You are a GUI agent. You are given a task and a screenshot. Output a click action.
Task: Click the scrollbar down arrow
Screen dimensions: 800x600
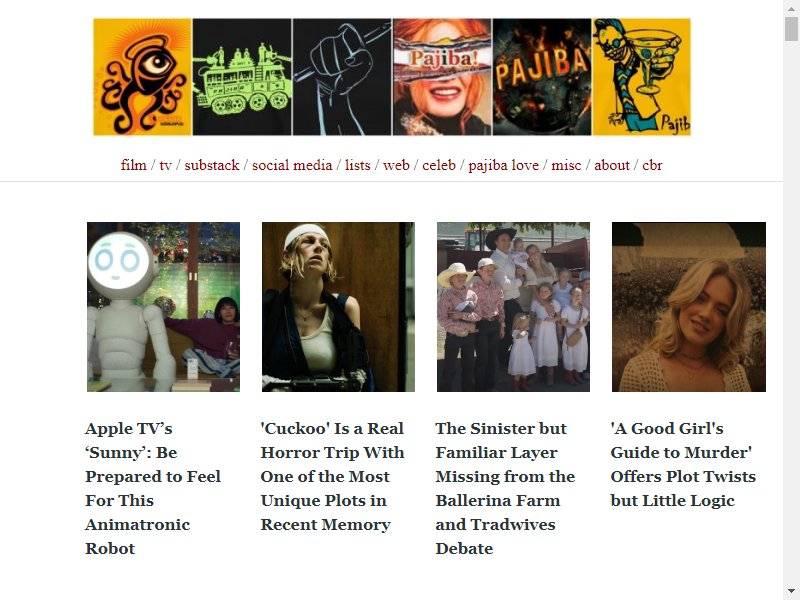click(x=791, y=591)
